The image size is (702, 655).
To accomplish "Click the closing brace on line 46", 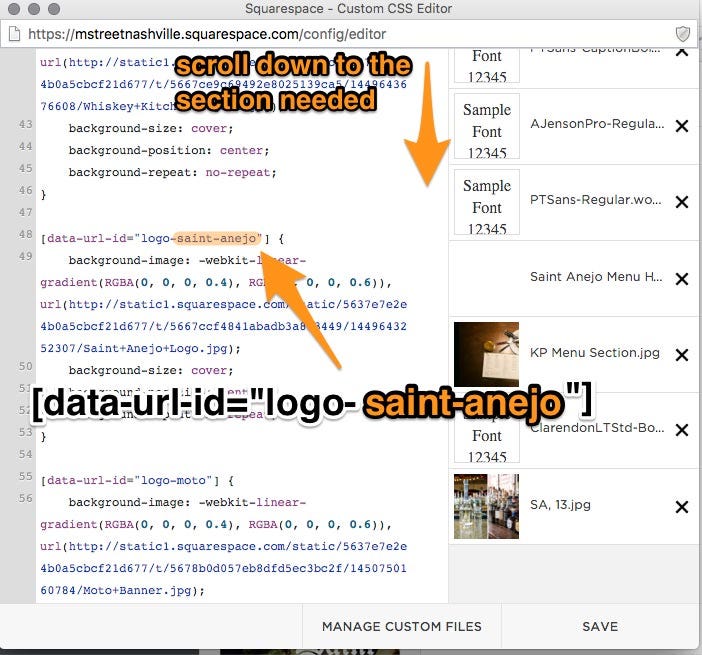I will (x=43, y=195).
